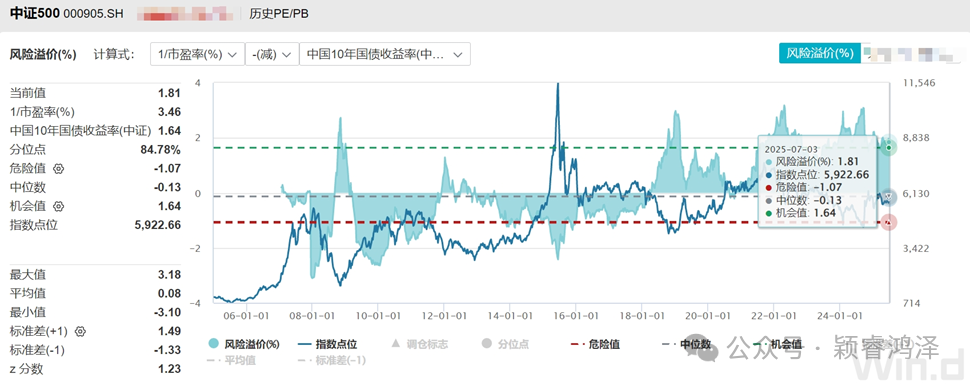Click the 平均值 value 0.08
The width and height of the screenshot is (970, 386).
coord(170,293)
